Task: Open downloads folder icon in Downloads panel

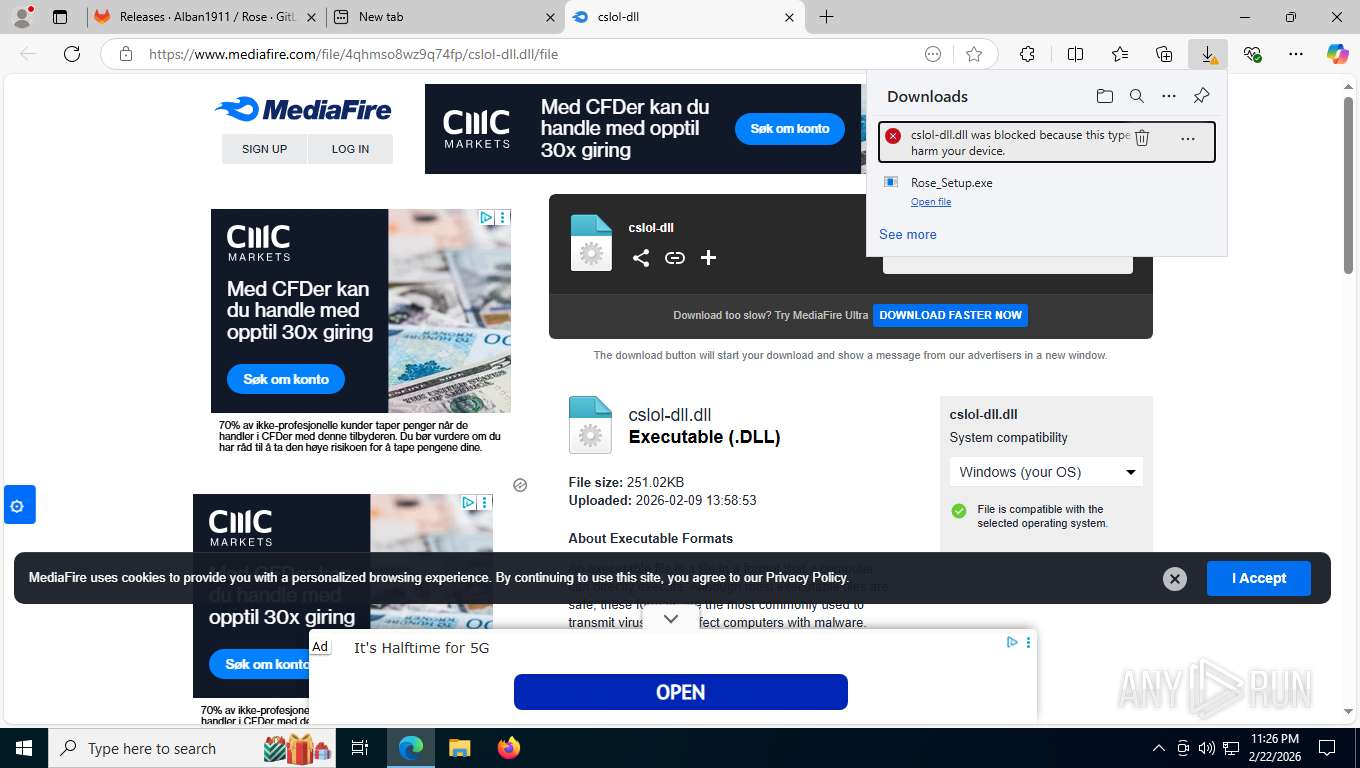Action: coord(1104,96)
